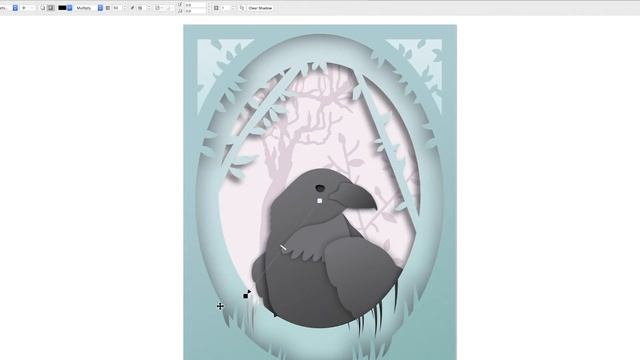Image resolution: width=640 pixels, height=360 pixels.
Task: Select the outer drop shadow icon
Action: pyautogui.click(x=42, y=8)
